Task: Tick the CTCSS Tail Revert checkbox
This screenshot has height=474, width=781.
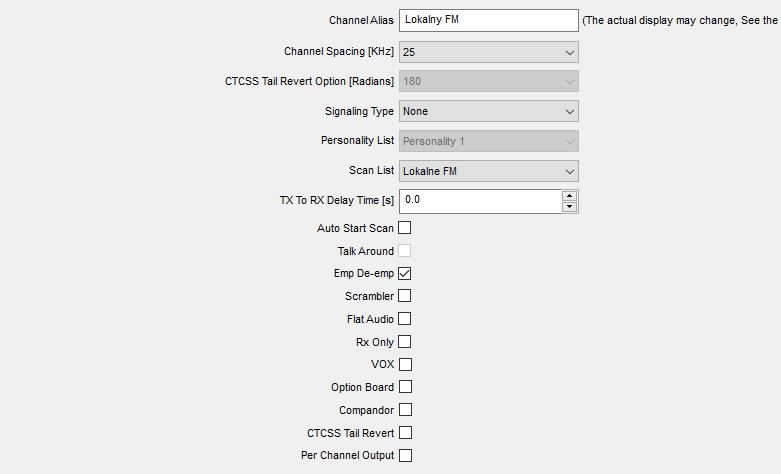Action: click(405, 433)
